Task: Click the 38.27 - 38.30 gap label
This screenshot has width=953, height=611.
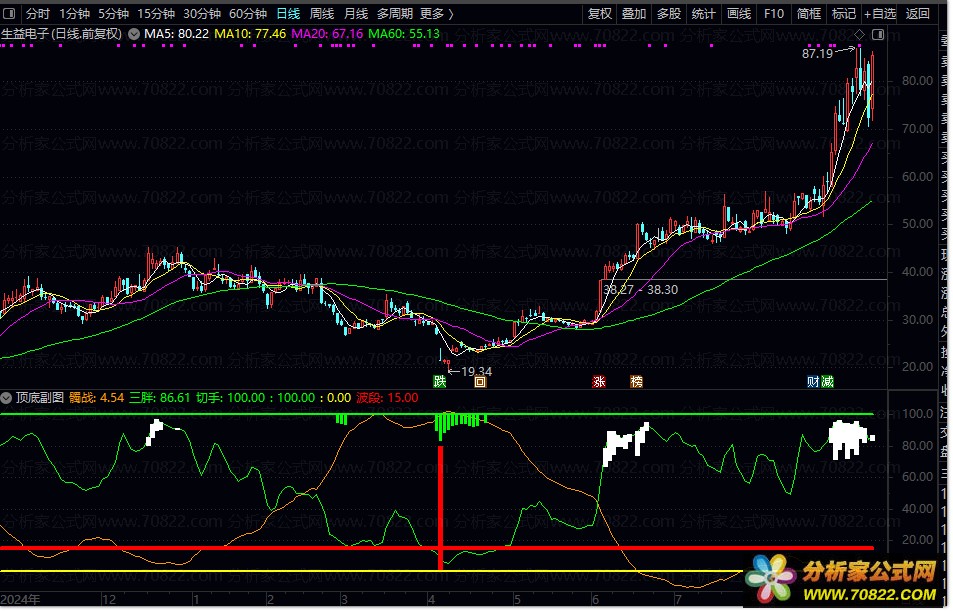Action: coord(641,290)
